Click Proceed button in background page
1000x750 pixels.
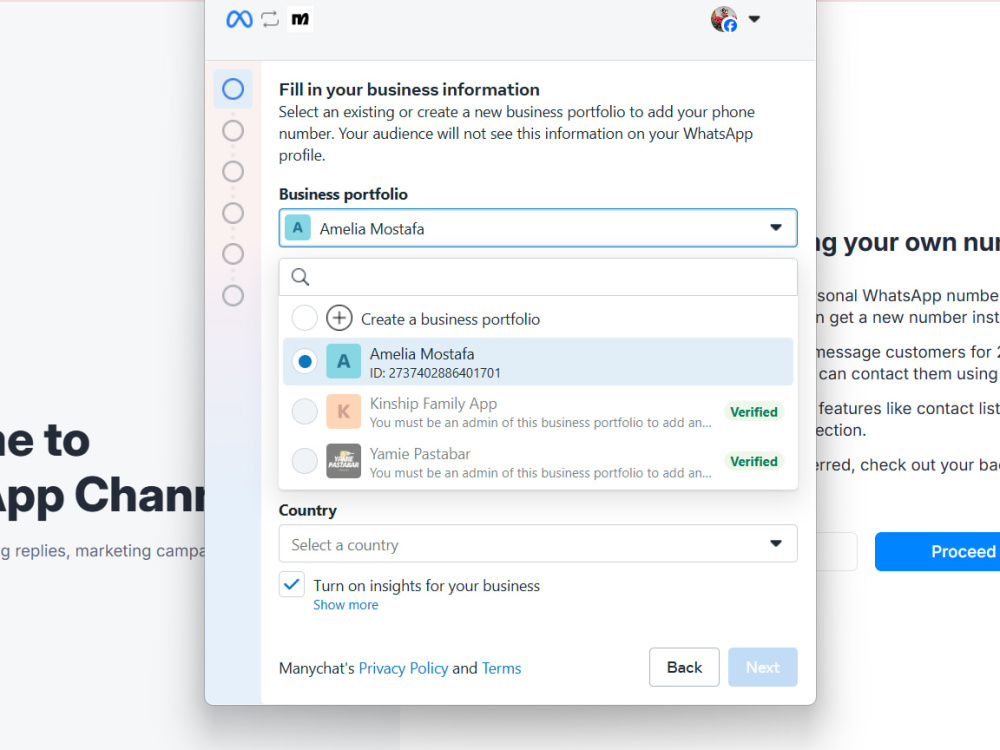coord(938,551)
